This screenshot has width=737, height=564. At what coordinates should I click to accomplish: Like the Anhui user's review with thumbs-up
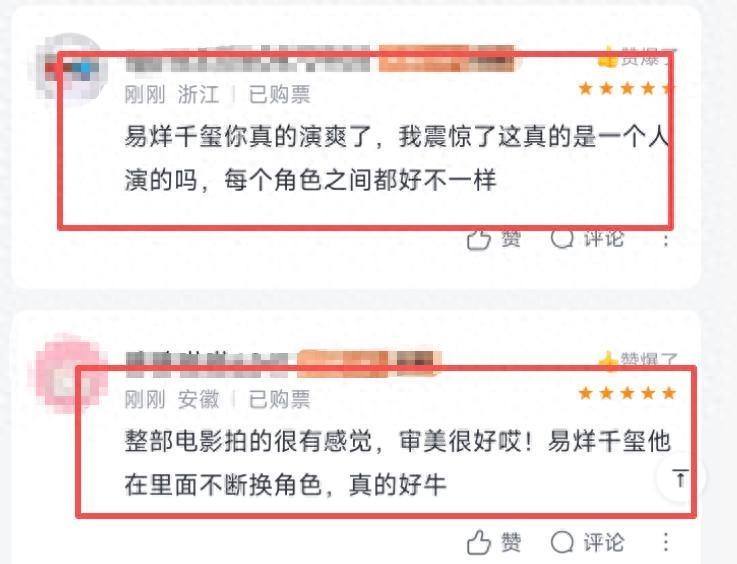[494, 542]
